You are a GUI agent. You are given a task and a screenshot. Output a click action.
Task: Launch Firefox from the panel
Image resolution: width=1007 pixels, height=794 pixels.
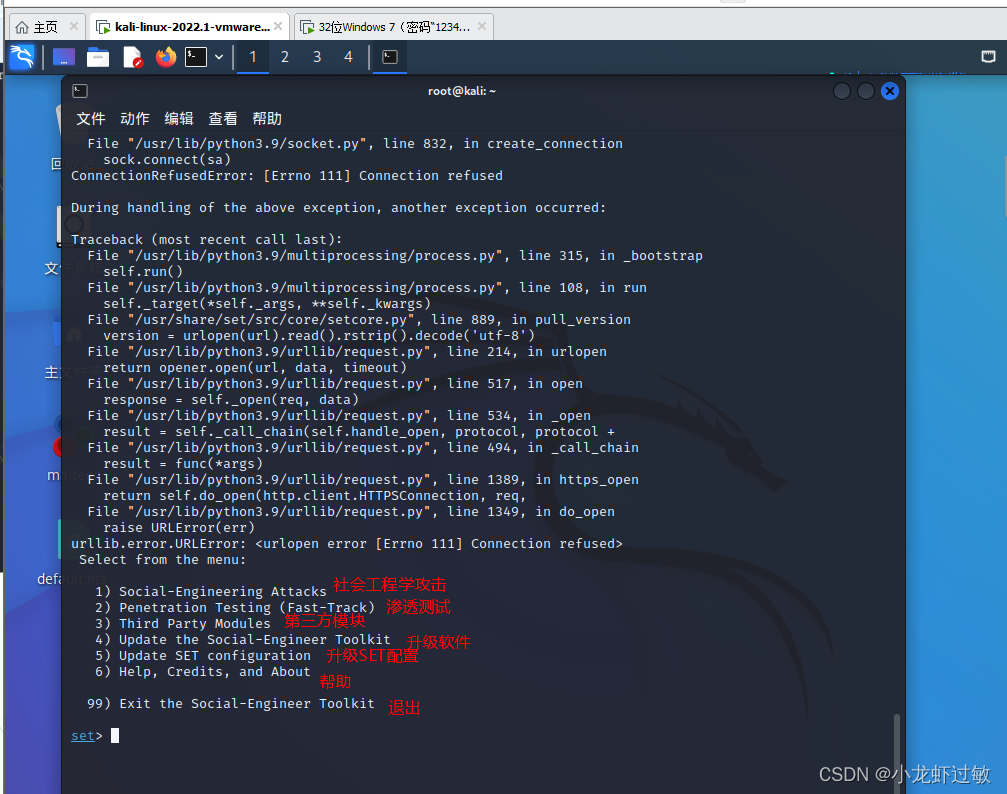[164, 57]
